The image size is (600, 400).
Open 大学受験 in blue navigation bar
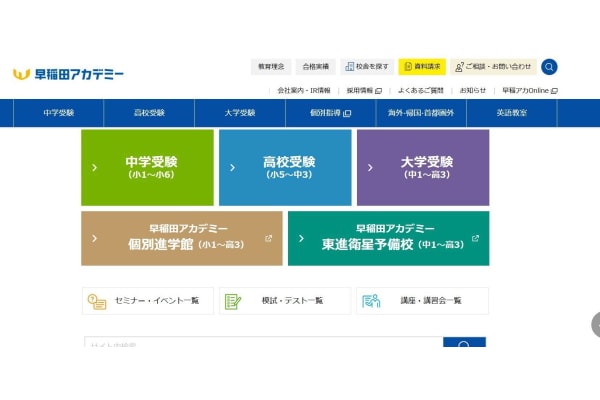240,113
